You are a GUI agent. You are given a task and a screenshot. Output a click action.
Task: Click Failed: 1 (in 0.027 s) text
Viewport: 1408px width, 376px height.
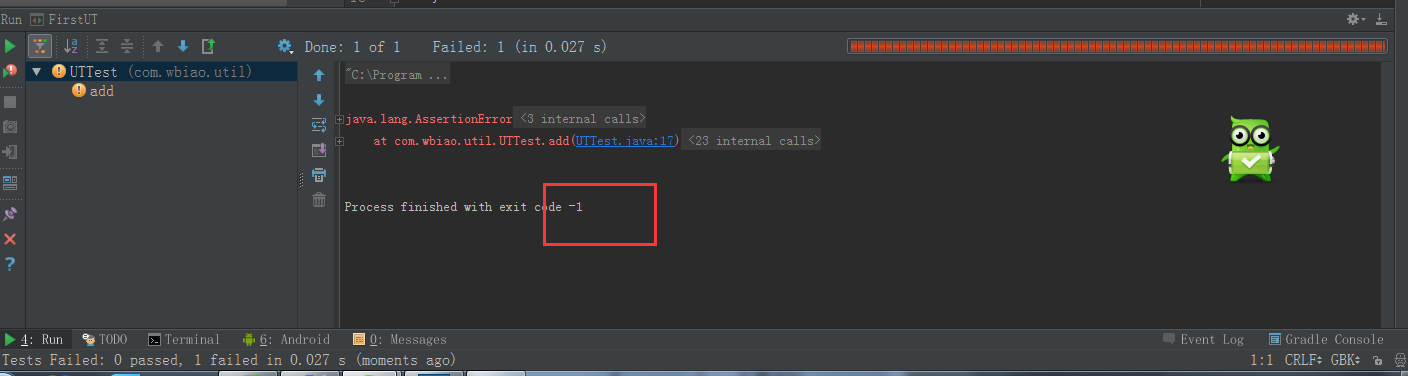519,46
